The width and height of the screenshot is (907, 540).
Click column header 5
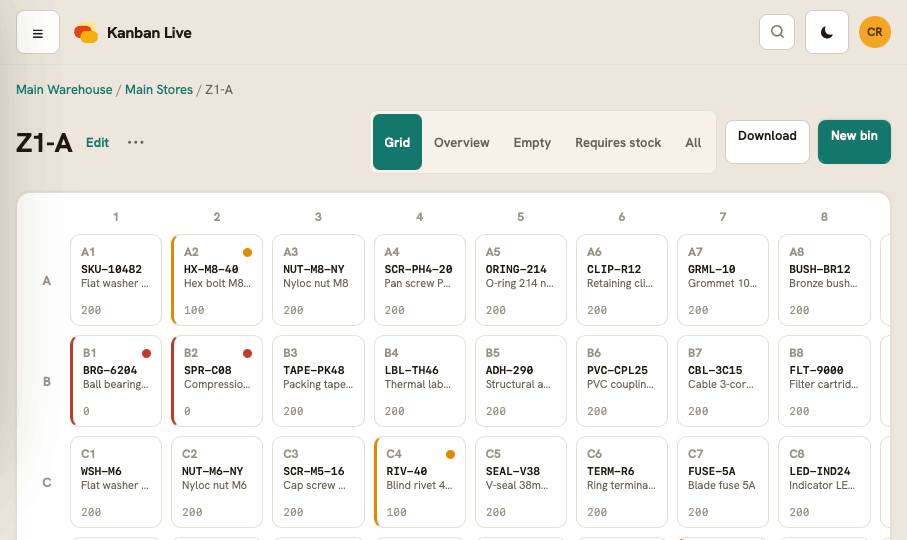(521, 217)
